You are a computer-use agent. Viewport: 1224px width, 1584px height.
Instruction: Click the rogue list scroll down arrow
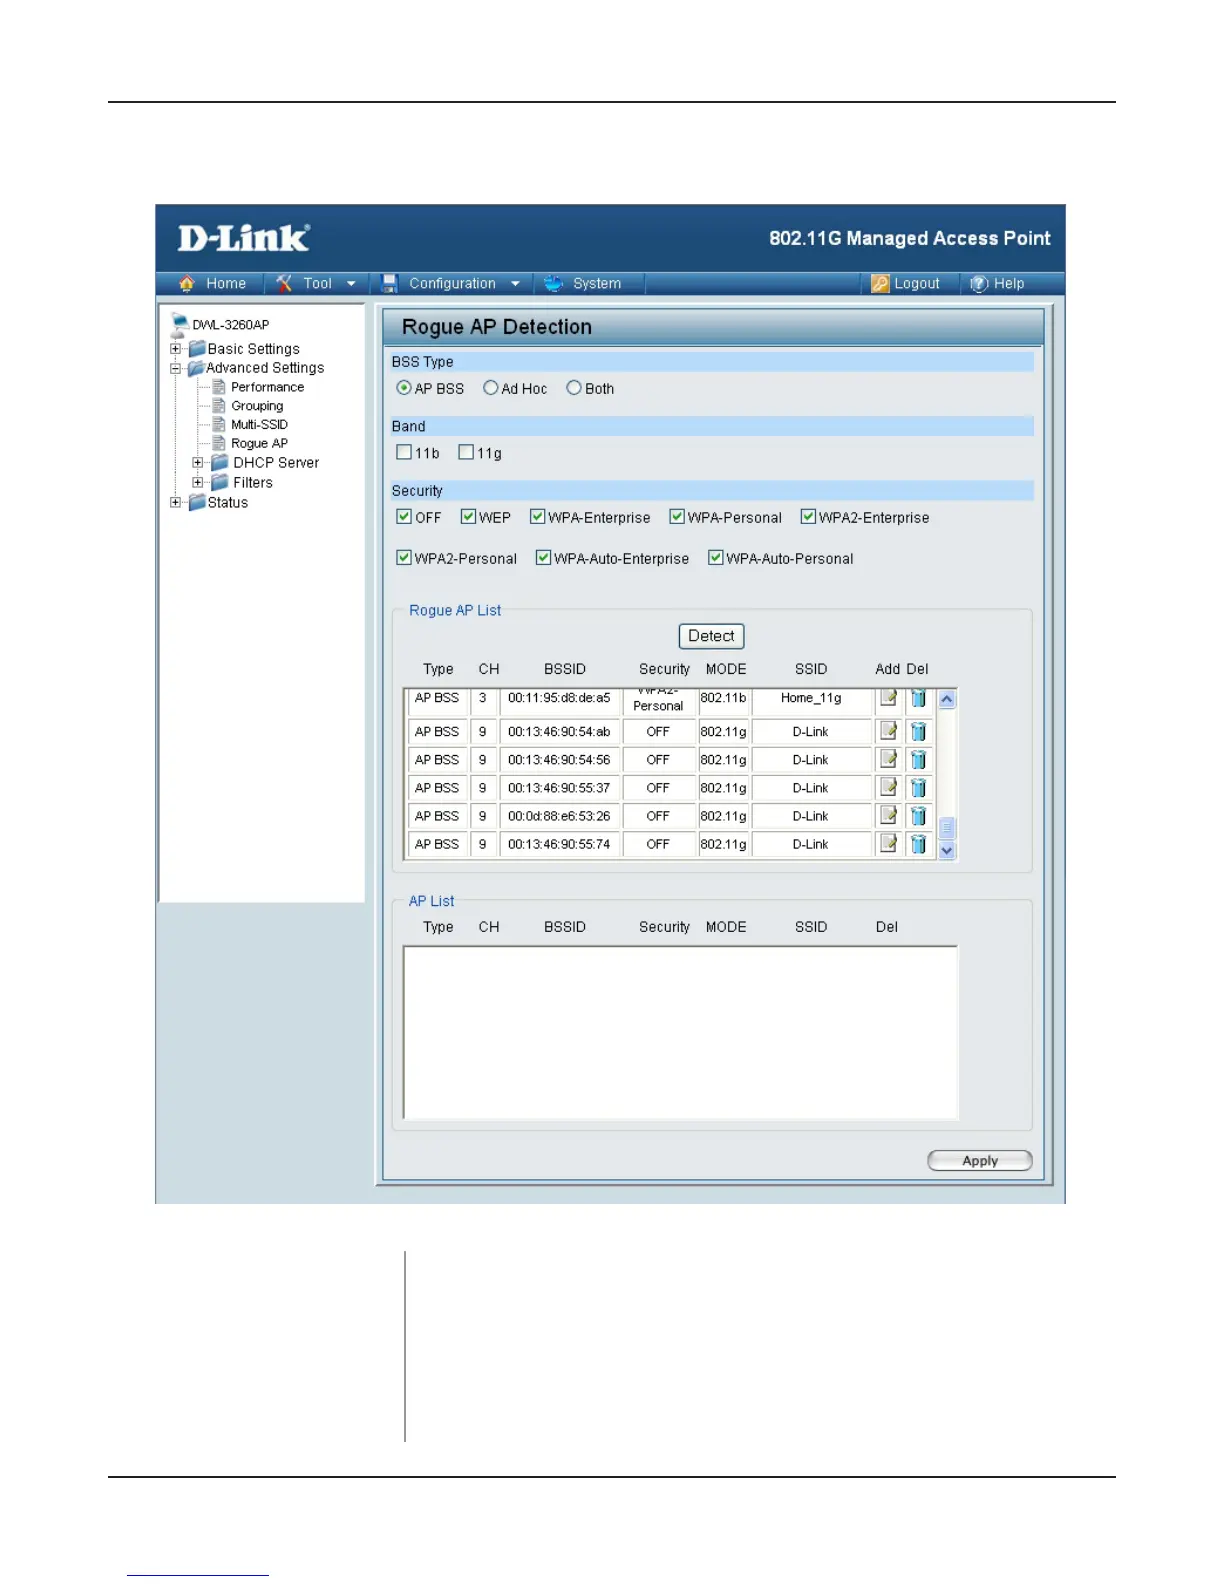(x=947, y=850)
